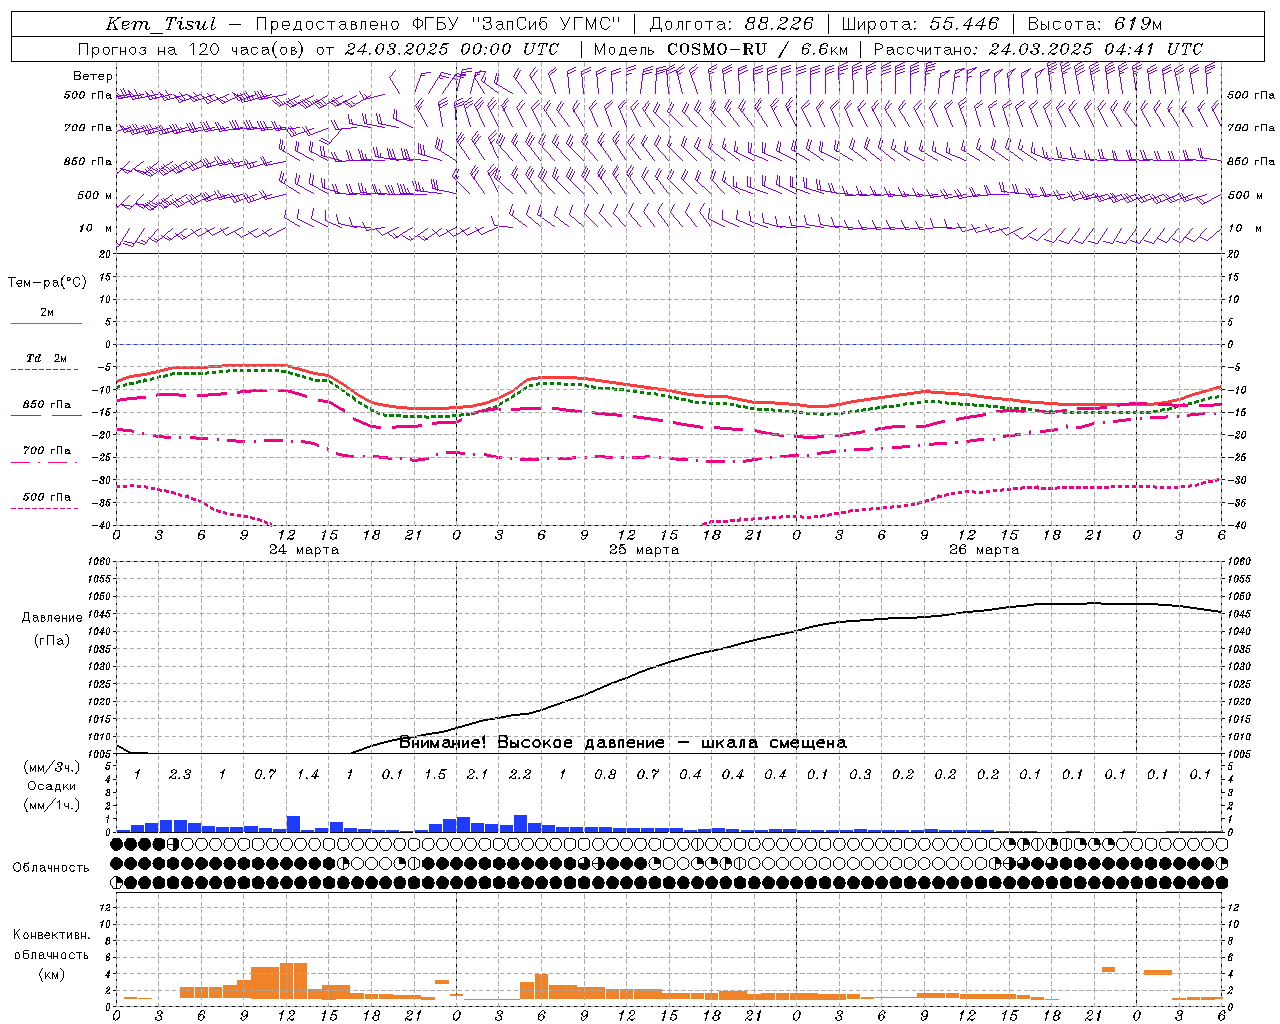Select the (км) unit below convective cloud label

tap(51, 974)
